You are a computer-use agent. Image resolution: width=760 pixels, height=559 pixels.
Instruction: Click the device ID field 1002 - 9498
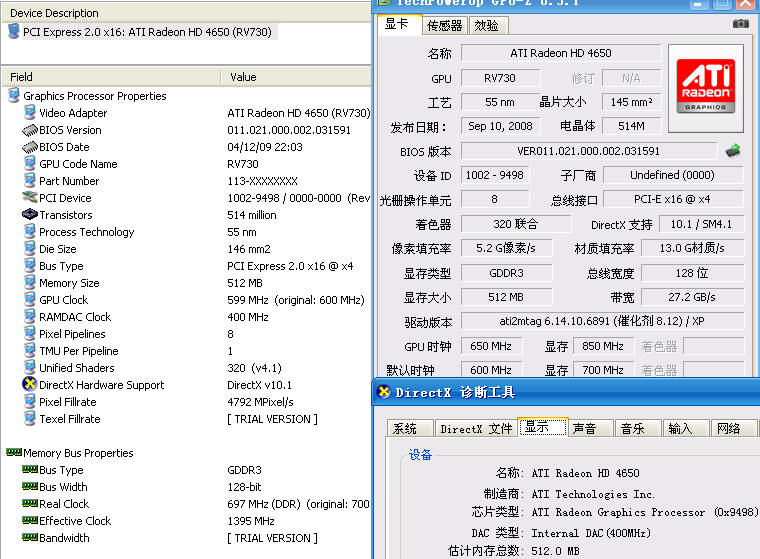click(x=494, y=175)
